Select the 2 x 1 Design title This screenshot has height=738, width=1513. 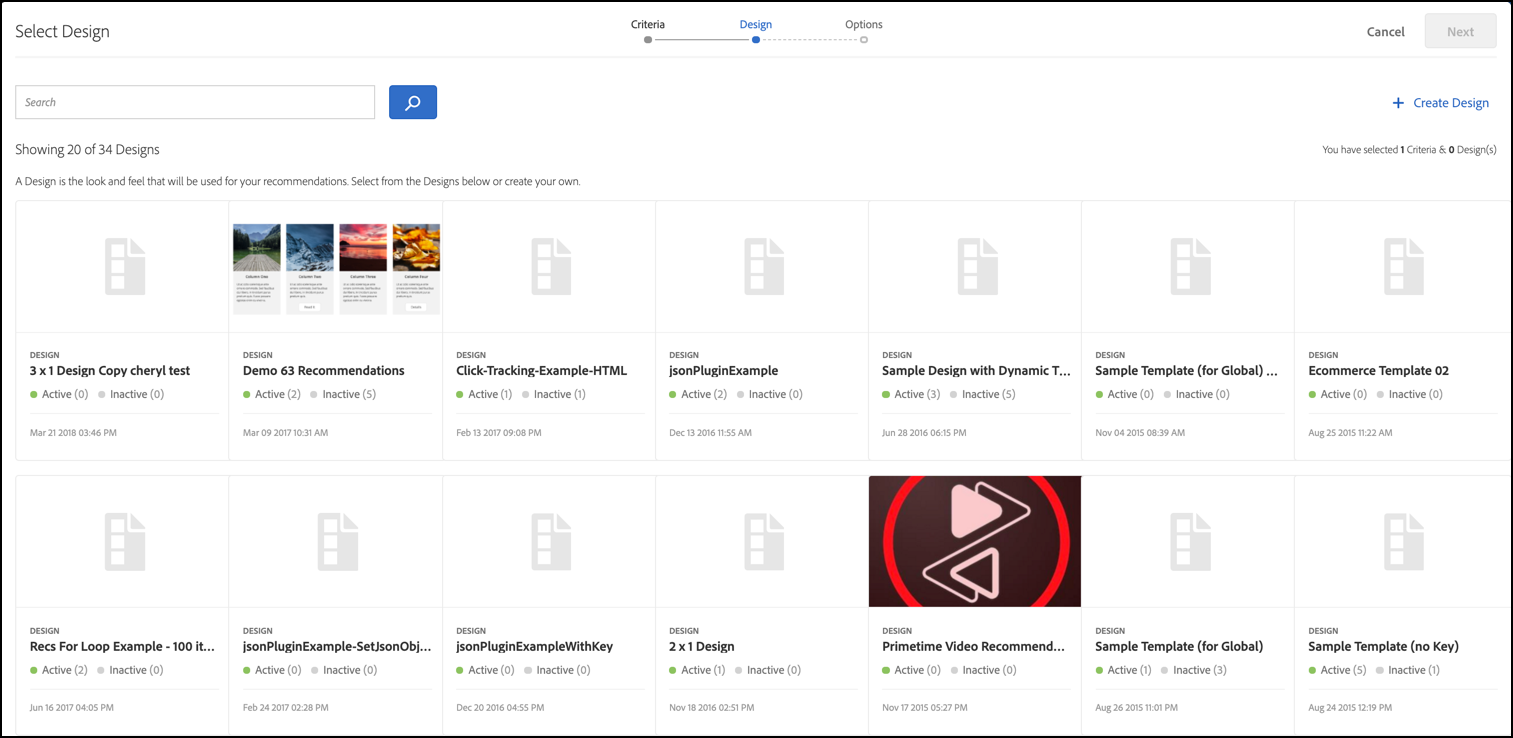[702, 647]
